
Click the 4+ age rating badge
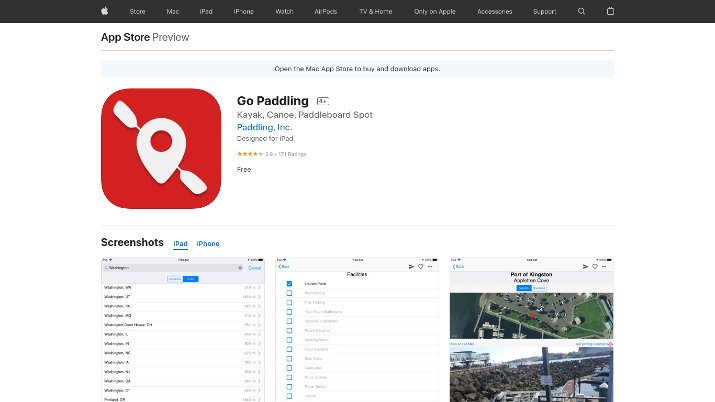point(322,101)
